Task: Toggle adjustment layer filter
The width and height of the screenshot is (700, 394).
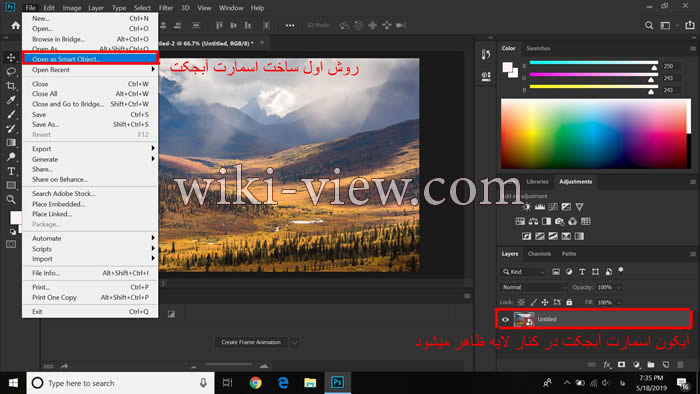Action: [x=569, y=272]
